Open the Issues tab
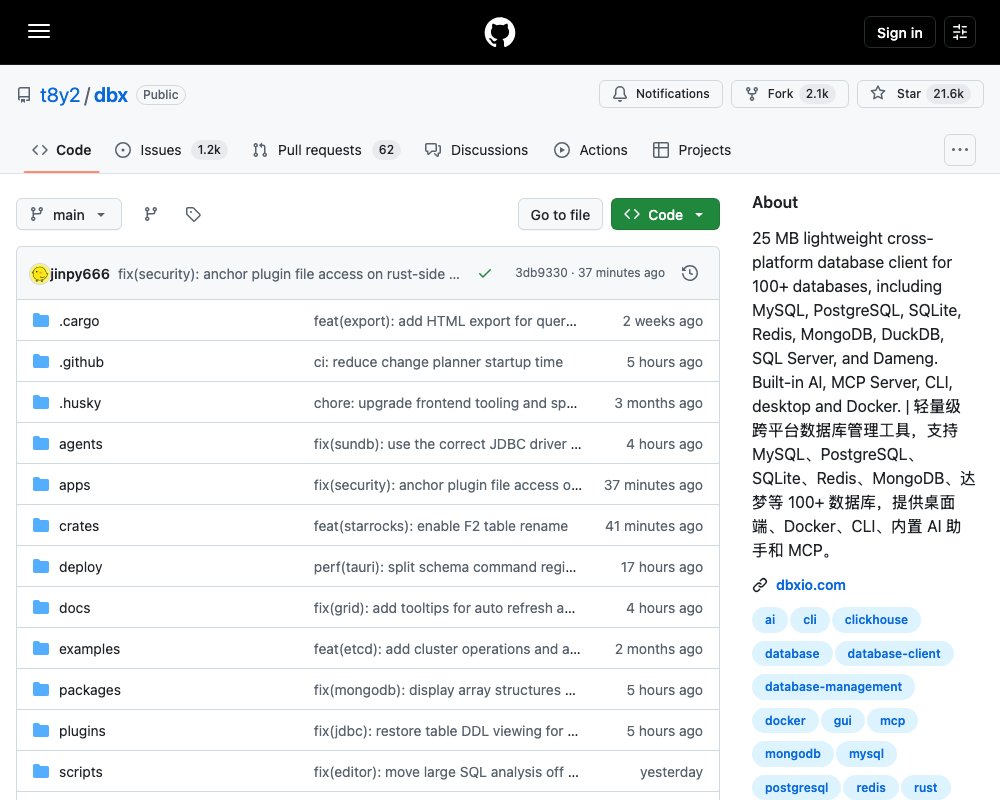The width and height of the screenshot is (1000, 800). coord(170,150)
